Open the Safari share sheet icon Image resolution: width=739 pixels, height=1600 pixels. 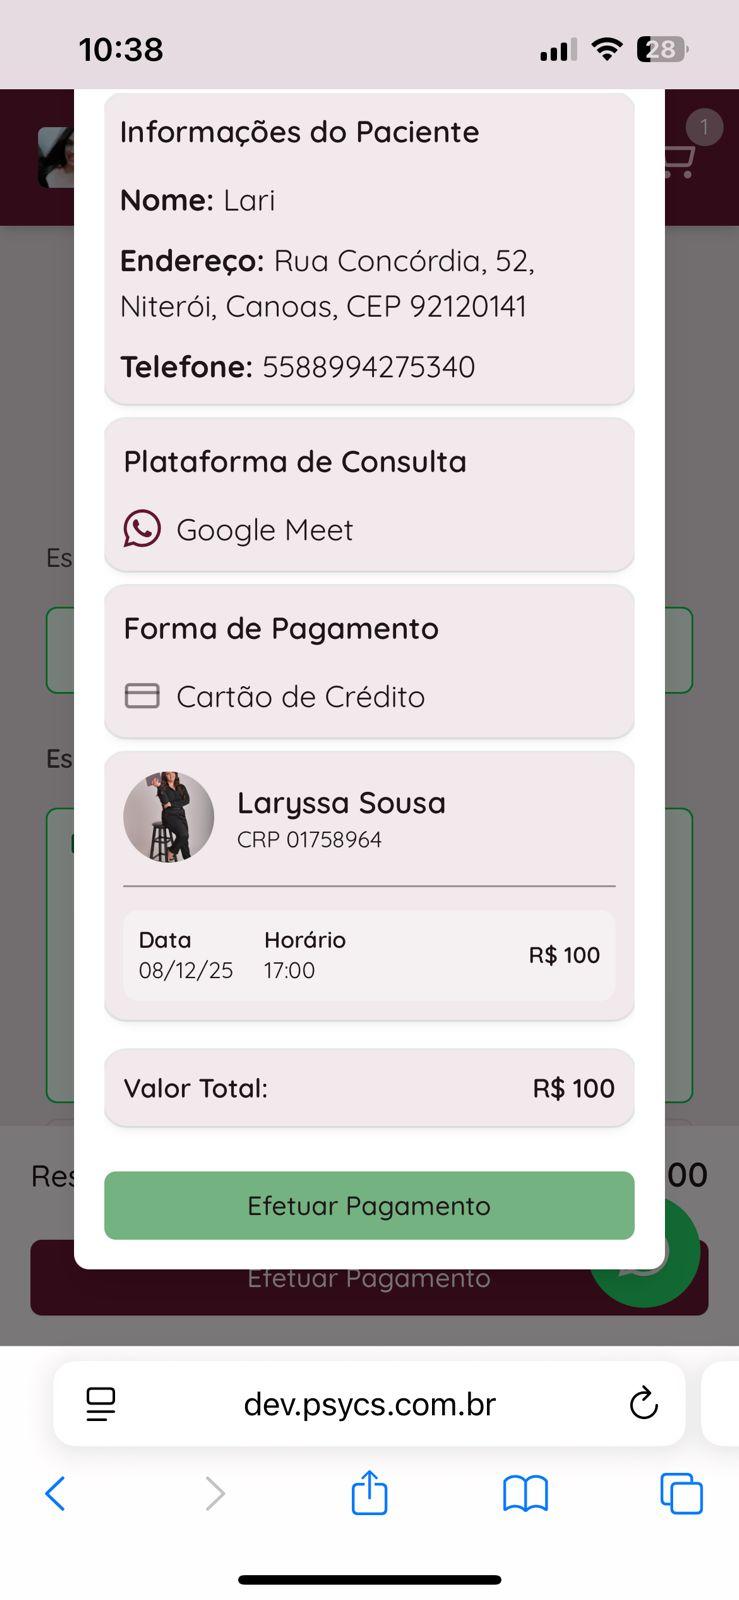[369, 1493]
